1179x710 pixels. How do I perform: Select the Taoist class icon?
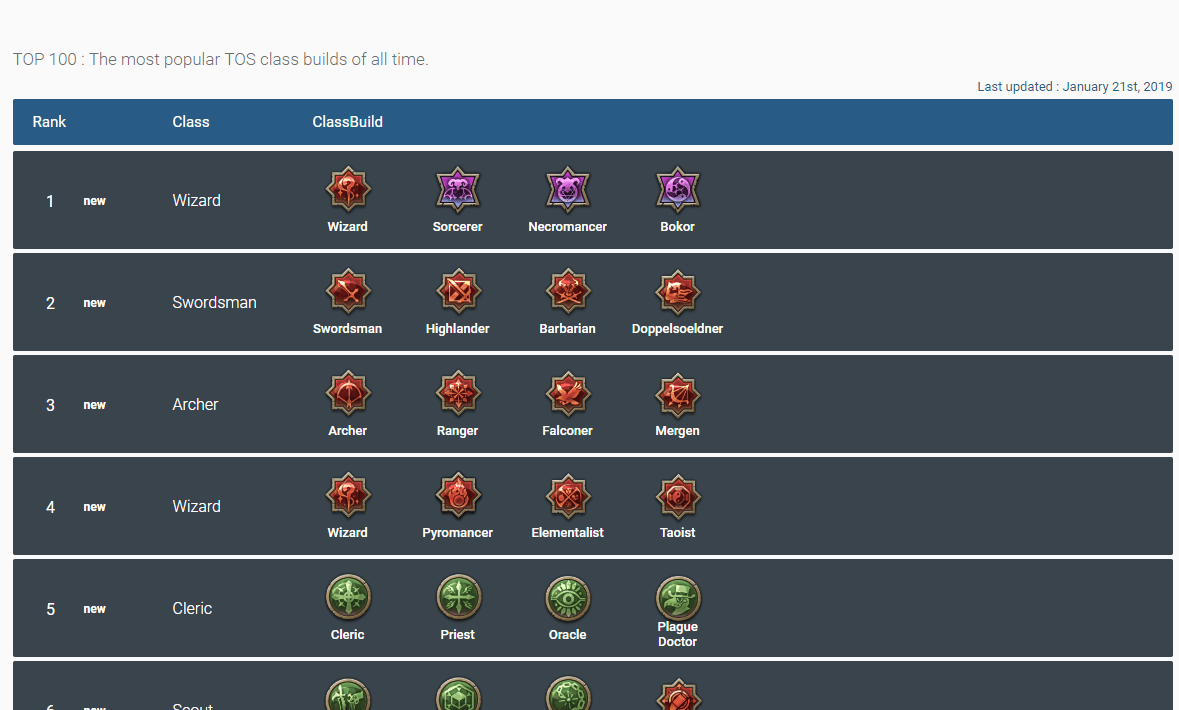click(x=677, y=496)
